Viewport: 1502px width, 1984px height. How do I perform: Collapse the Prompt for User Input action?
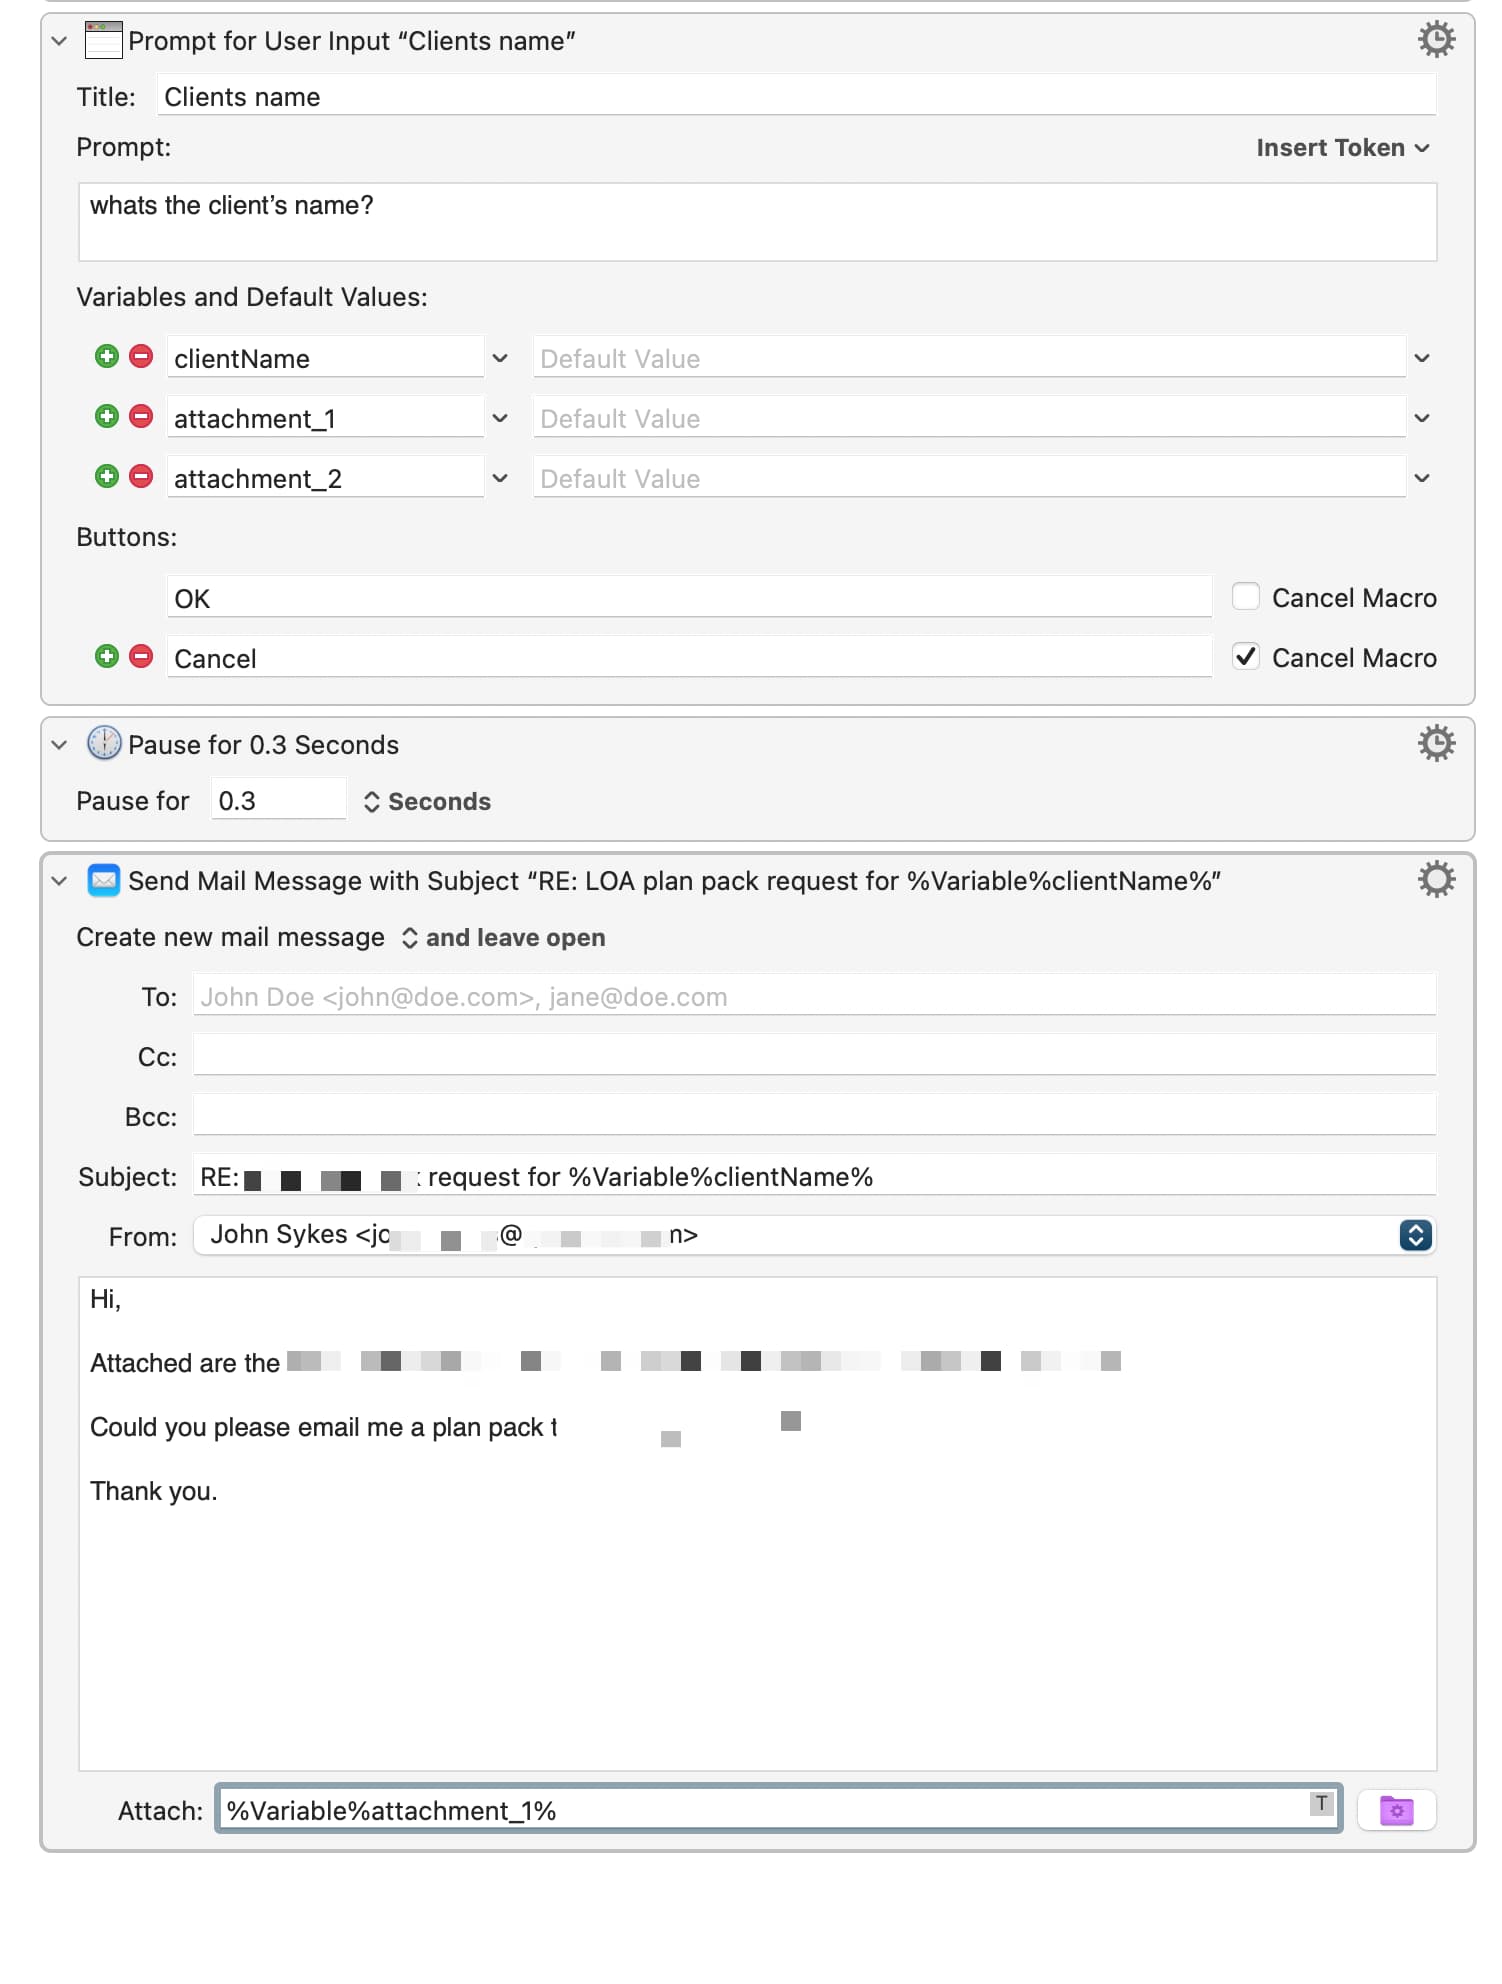[x=59, y=41]
